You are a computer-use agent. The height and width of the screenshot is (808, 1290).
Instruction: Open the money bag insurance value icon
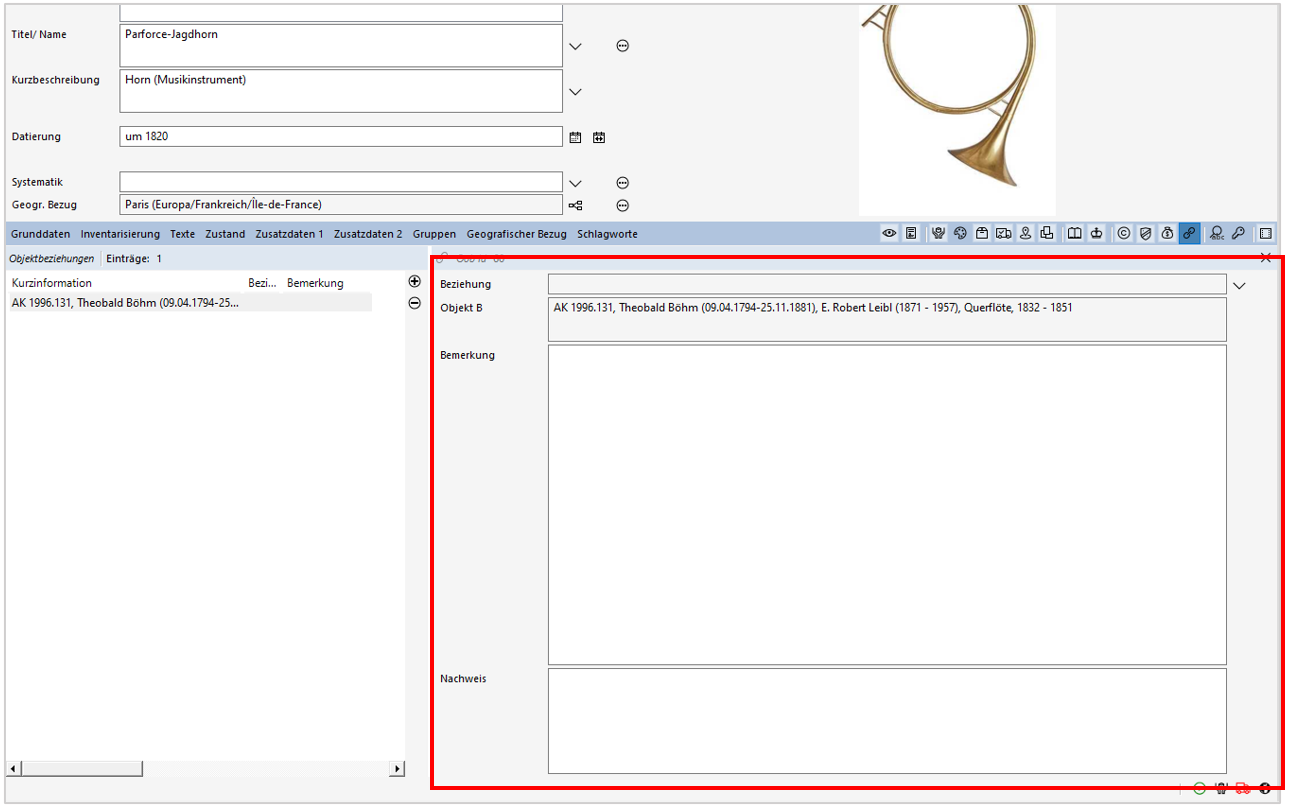click(1168, 233)
